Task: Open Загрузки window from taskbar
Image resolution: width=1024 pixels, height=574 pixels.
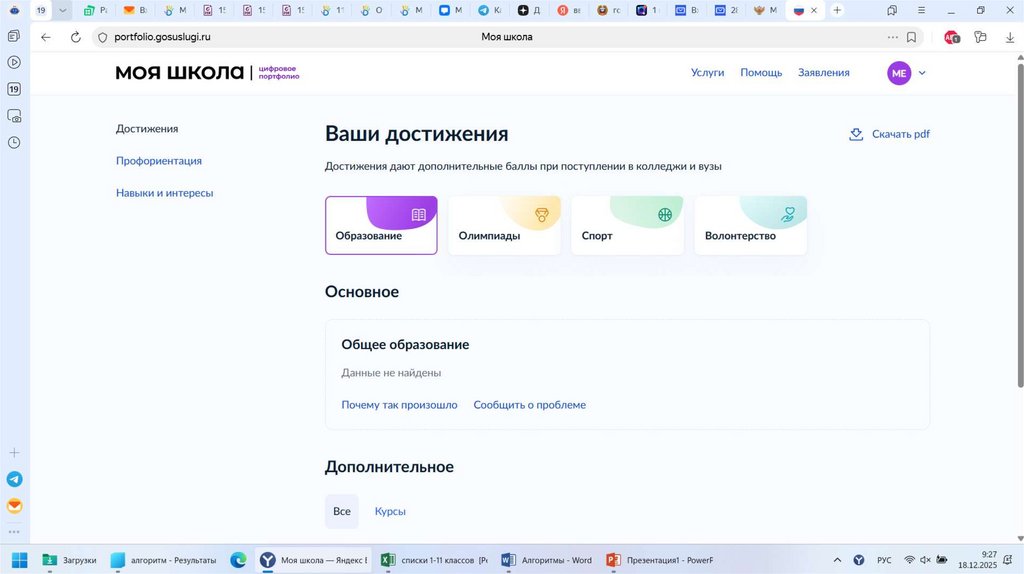Action: (x=69, y=560)
